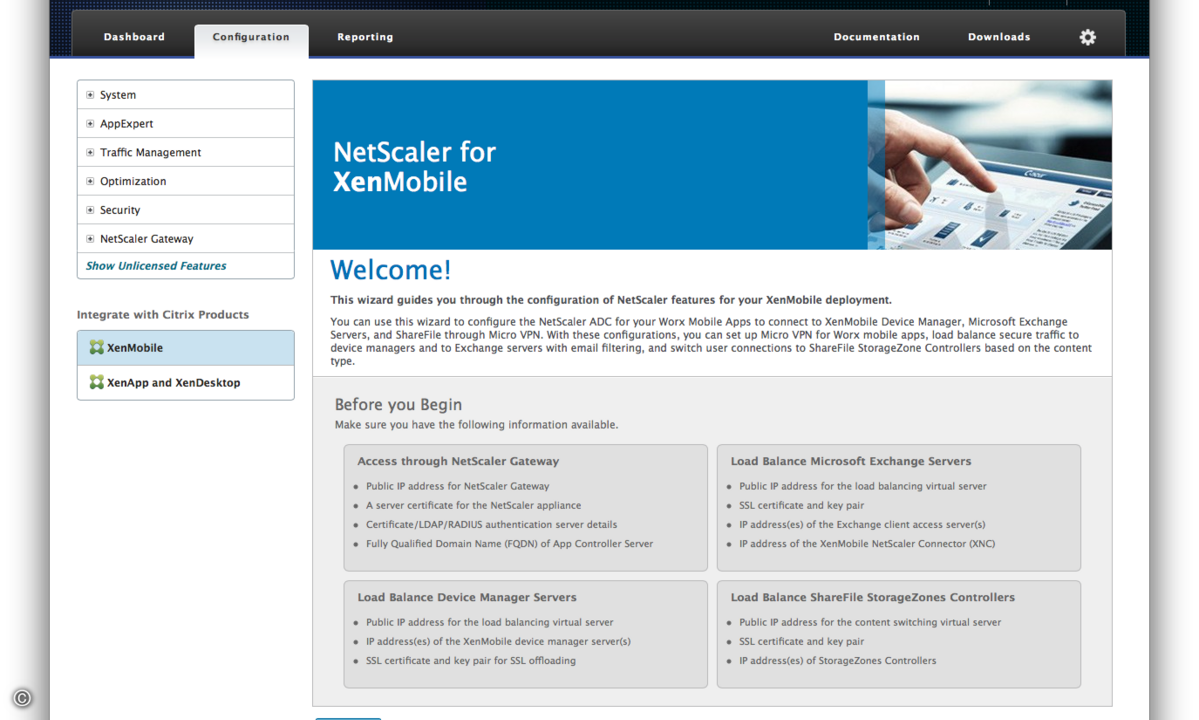Click the Welcome! heading
Screen dimensions: 1199x720
click(390, 270)
